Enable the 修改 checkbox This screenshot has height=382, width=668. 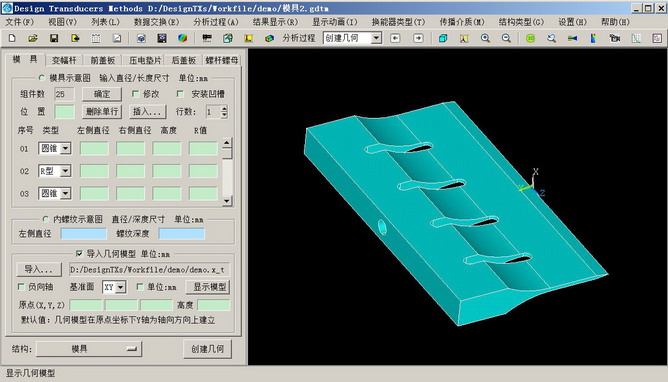136,94
